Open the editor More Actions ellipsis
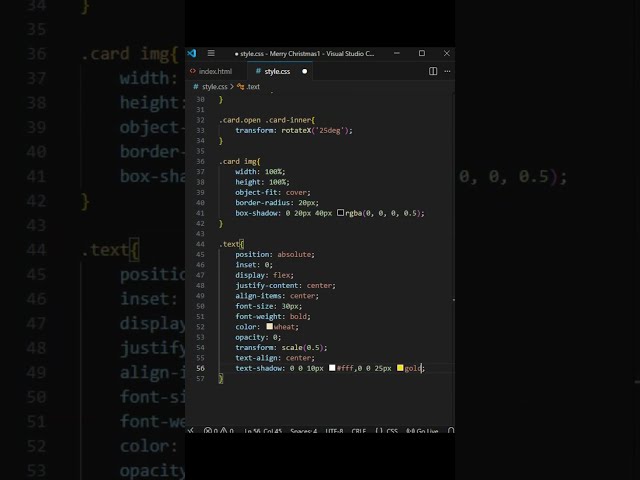This screenshot has width=640, height=480. [x=447, y=71]
